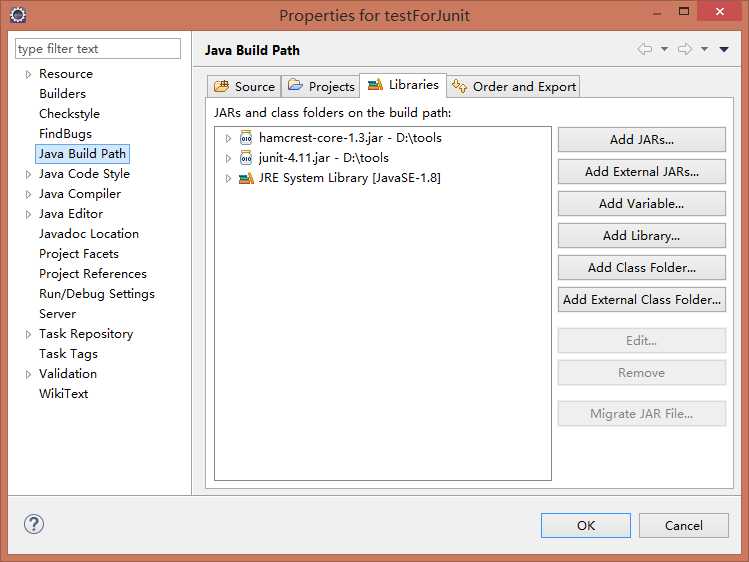Click the Add Variable... button
Image resolution: width=749 pixels, height=562 pixels.
tap(642, 203)
